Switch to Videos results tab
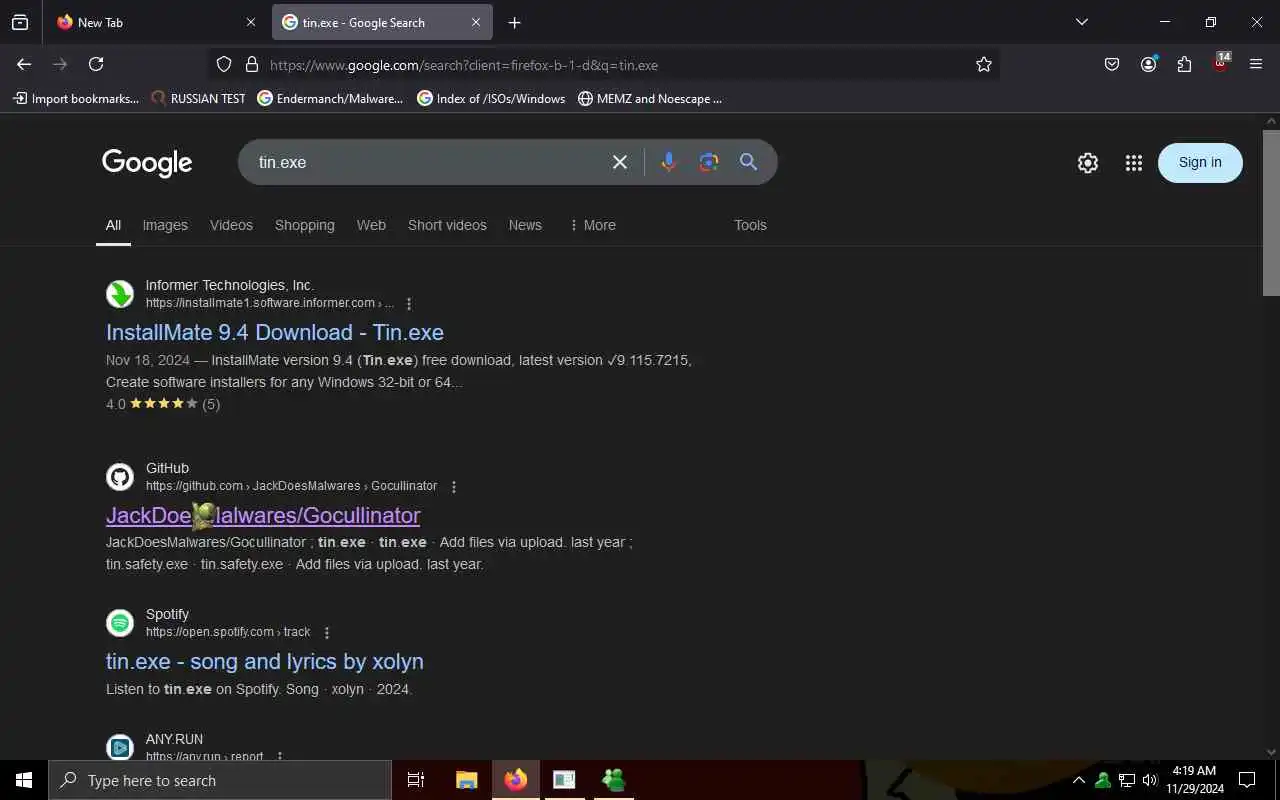 (x=231, y=225)
